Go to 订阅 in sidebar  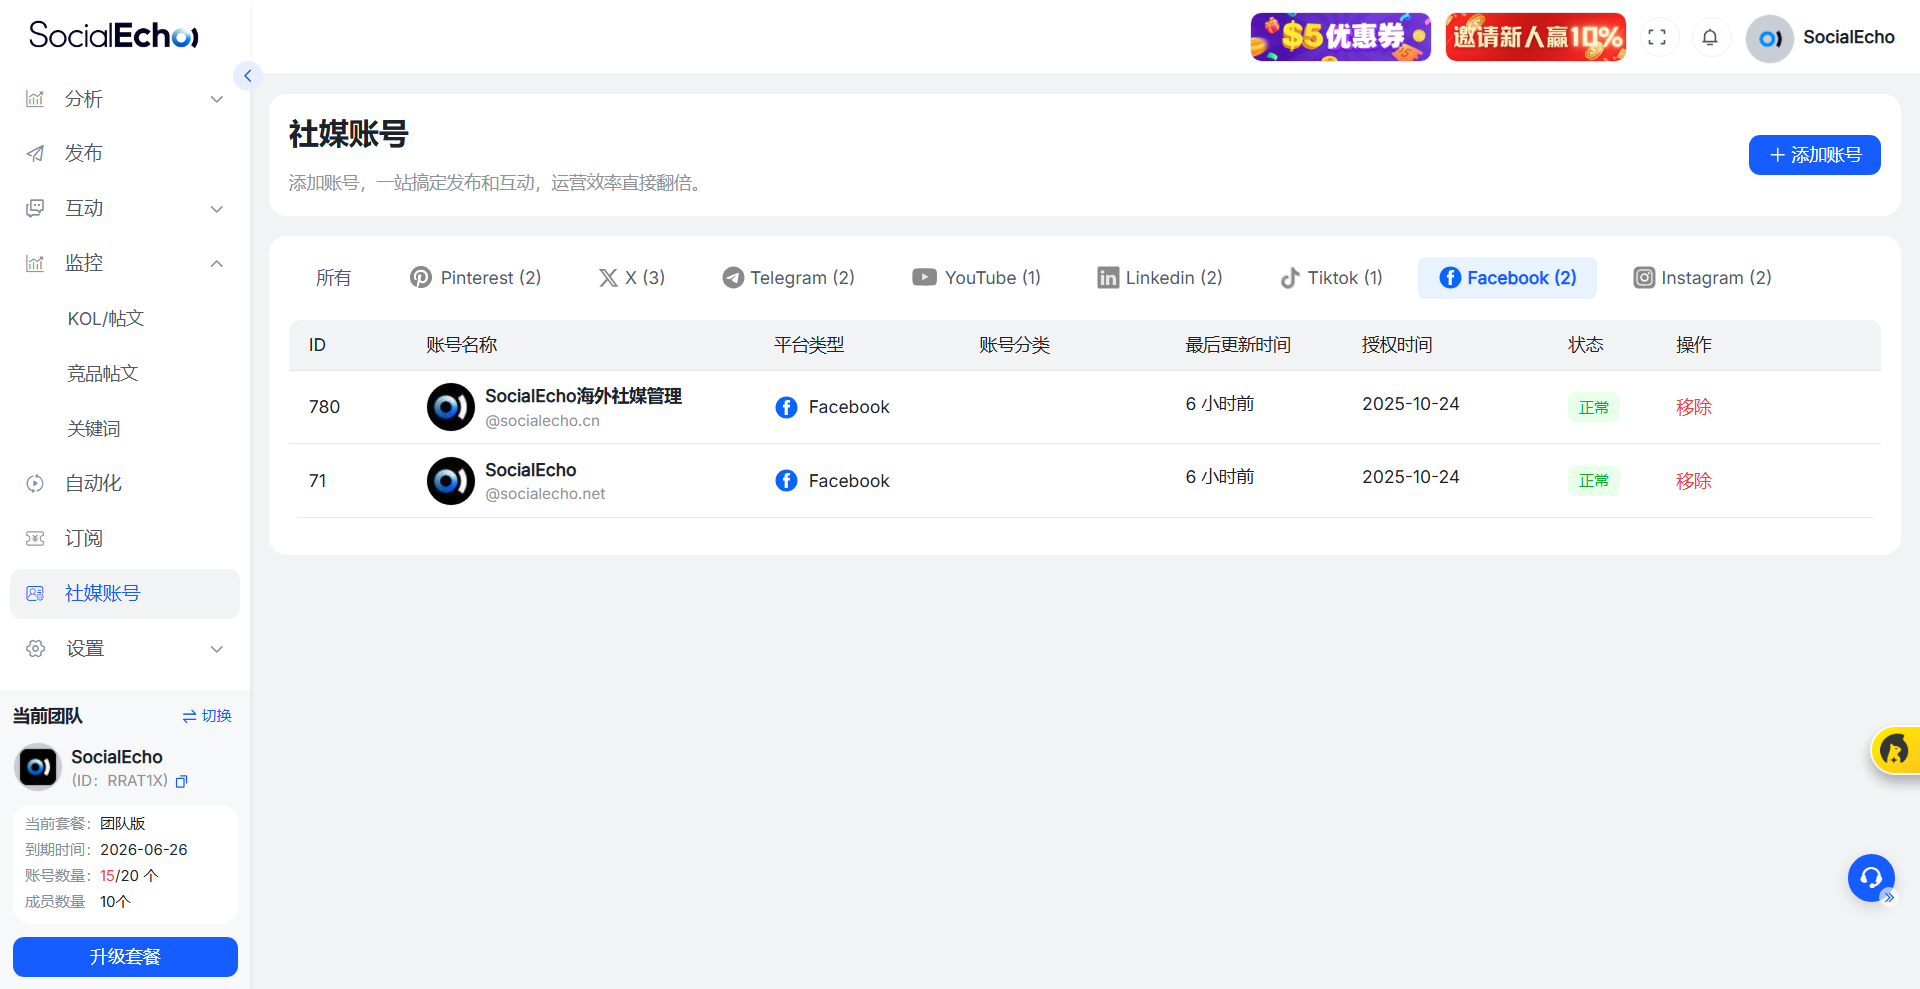click(x=125, y=538)
